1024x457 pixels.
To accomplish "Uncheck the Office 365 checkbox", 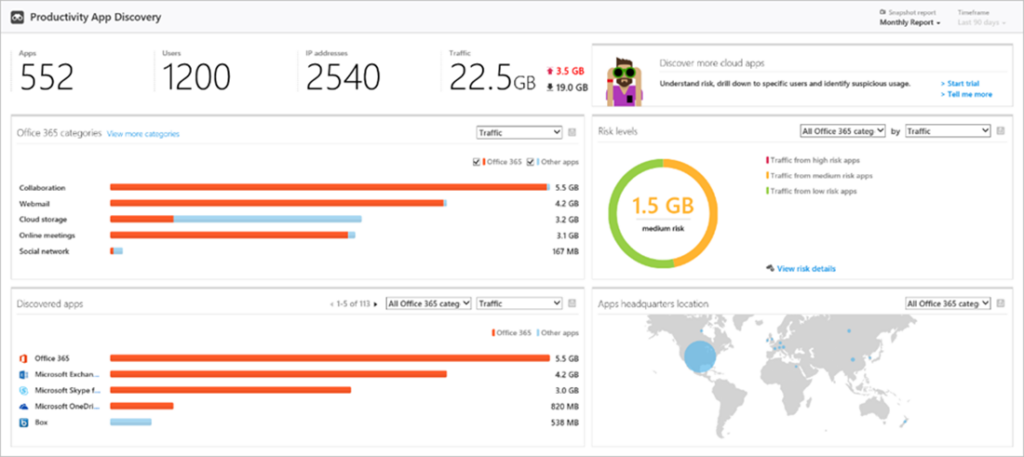I will (476, 161).
